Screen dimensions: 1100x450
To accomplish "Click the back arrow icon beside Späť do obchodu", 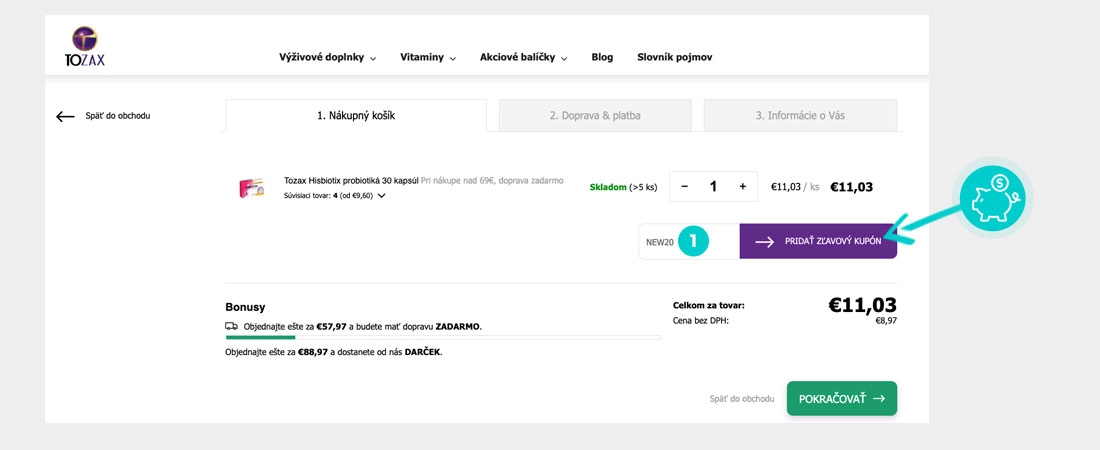I will [x=65, y=117].
